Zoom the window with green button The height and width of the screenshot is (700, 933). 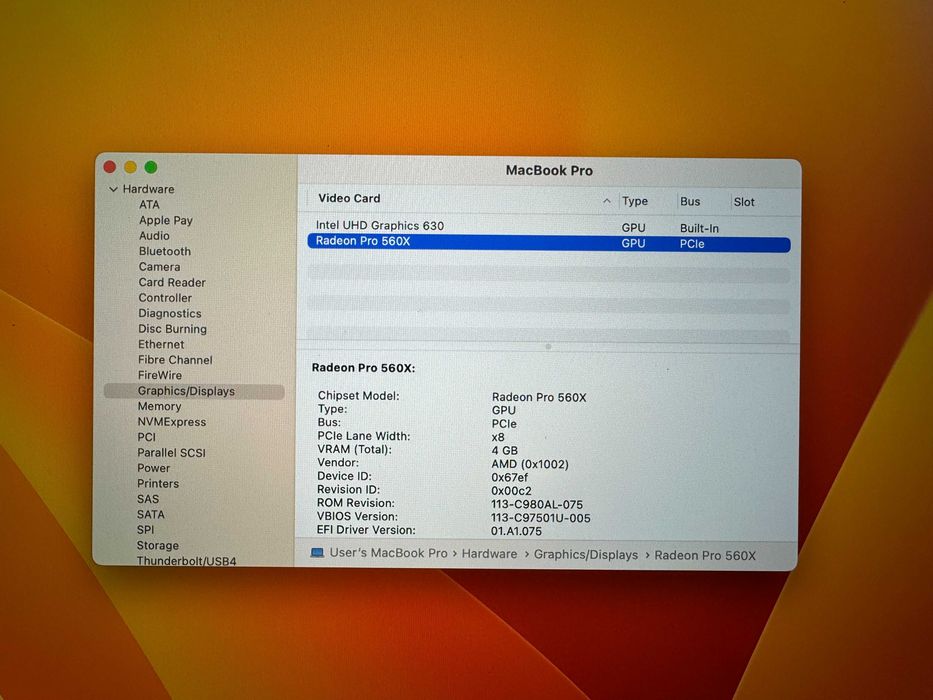(151, 167)
